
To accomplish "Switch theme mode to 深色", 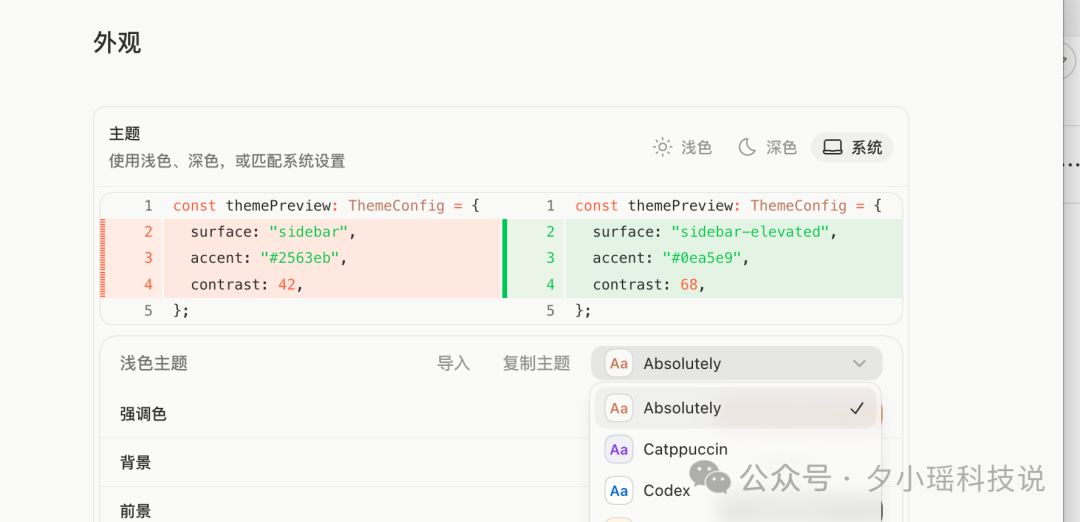I will [768, 147].
